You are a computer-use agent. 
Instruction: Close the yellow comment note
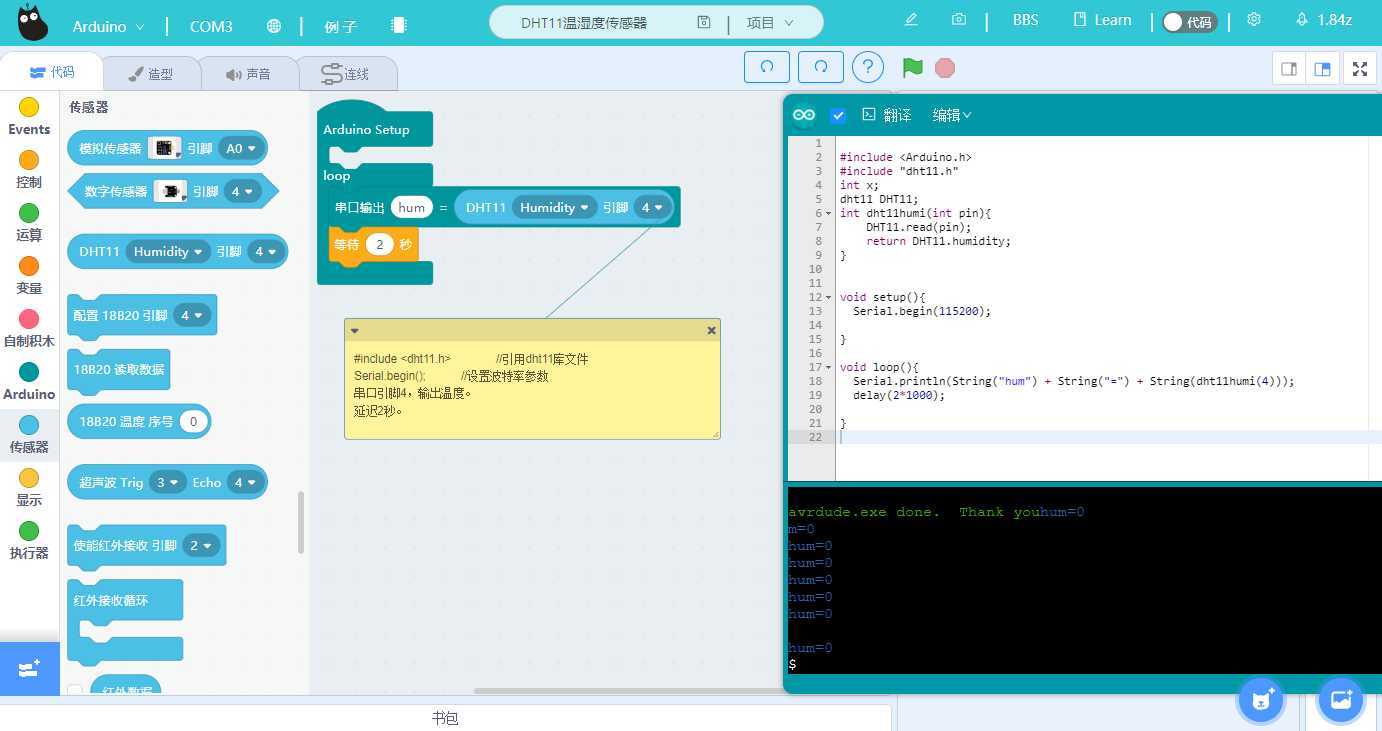pos(711,330)
